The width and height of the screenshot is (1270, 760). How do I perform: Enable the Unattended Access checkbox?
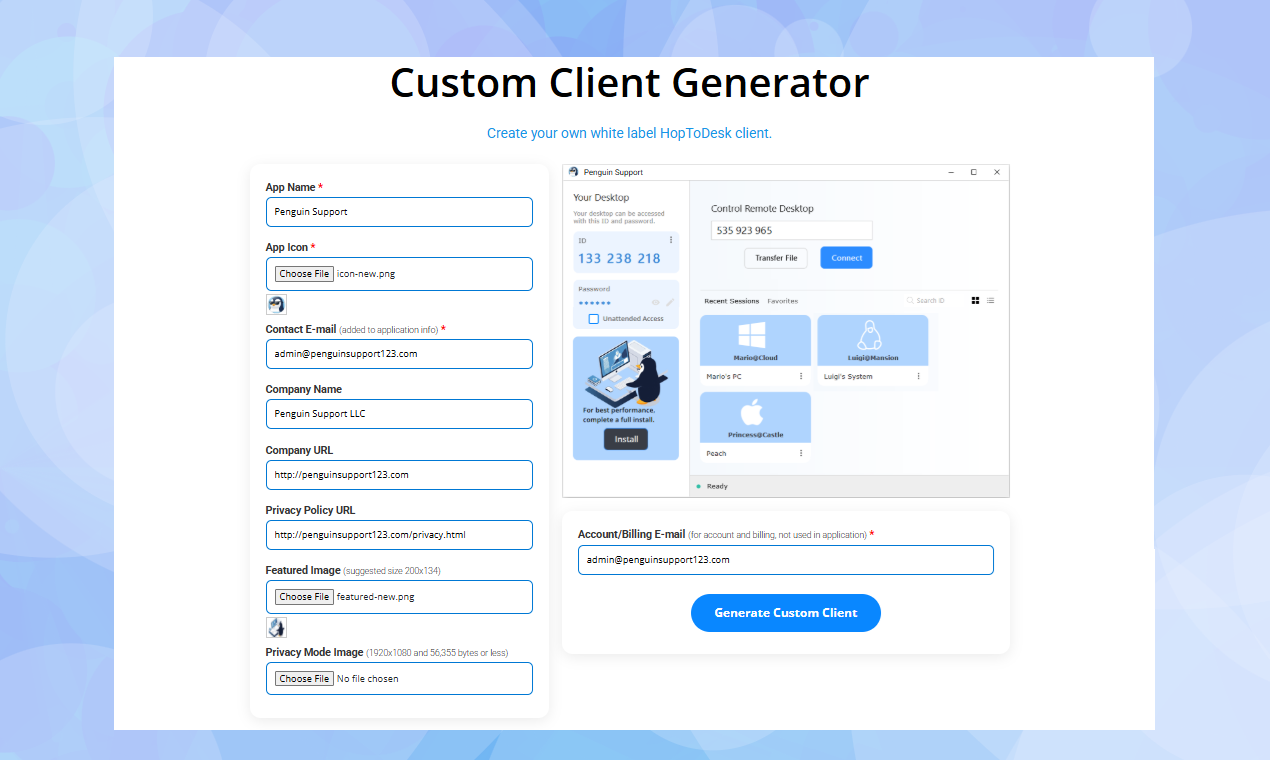pos(594,319)
